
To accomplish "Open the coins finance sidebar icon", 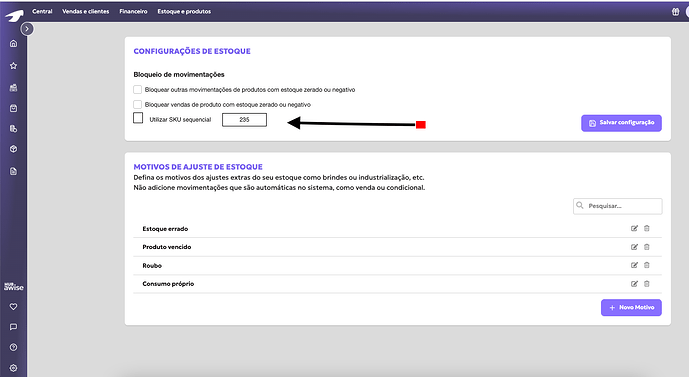I will click(x=14, y=129).
